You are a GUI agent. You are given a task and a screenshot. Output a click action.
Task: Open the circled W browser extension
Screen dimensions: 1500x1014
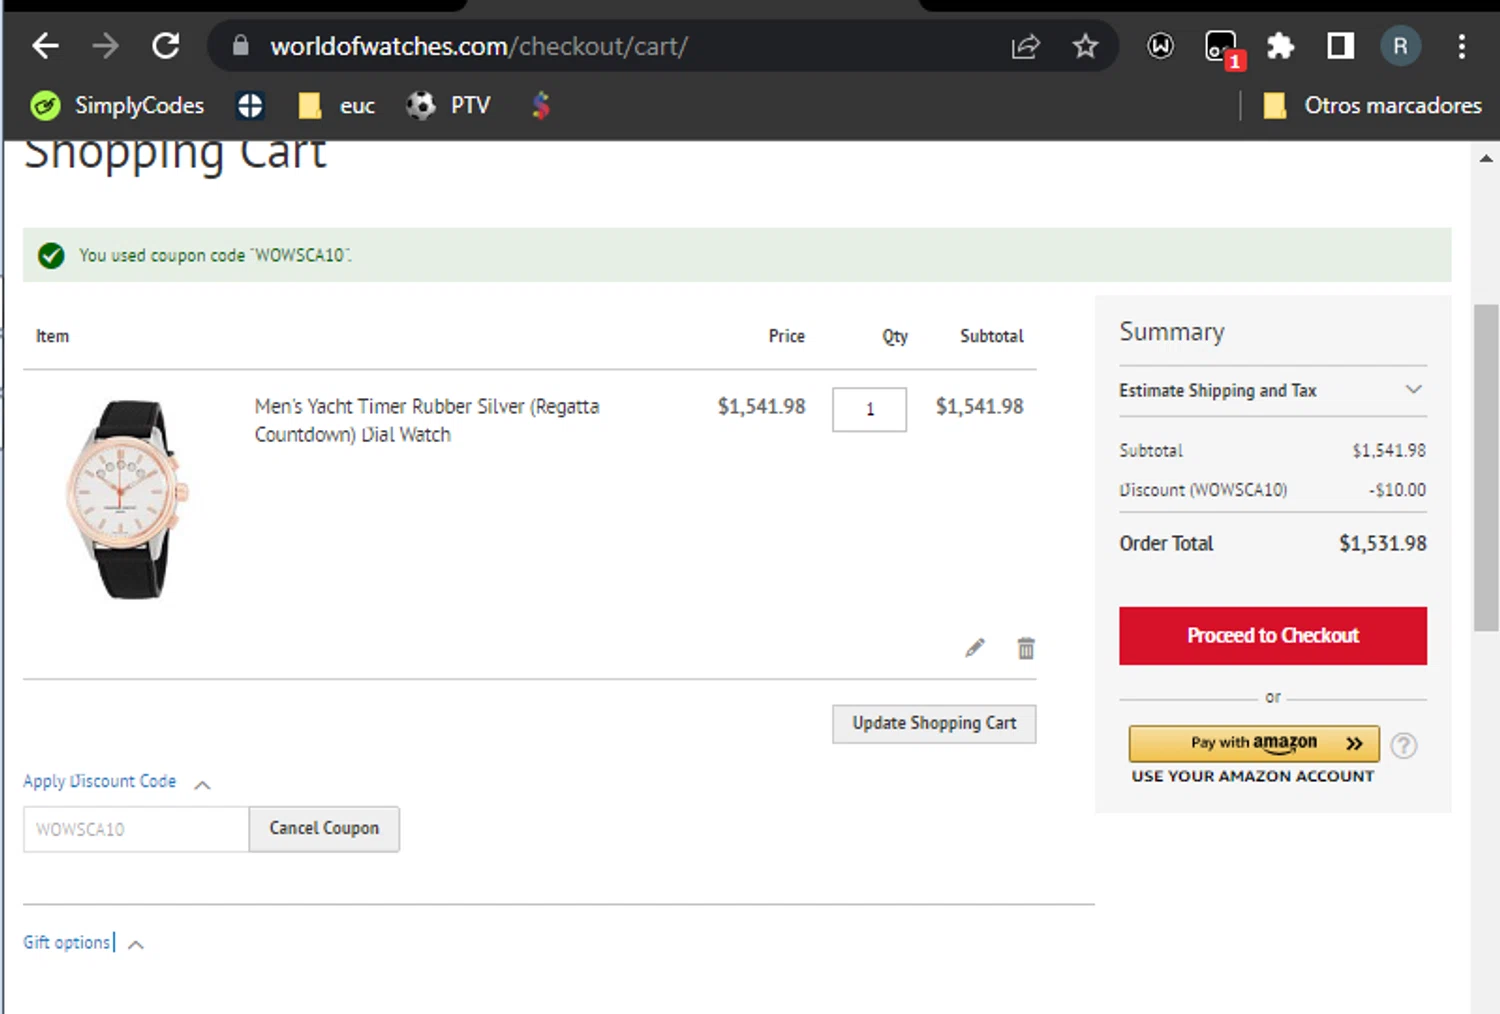[x=1160, y=46]
